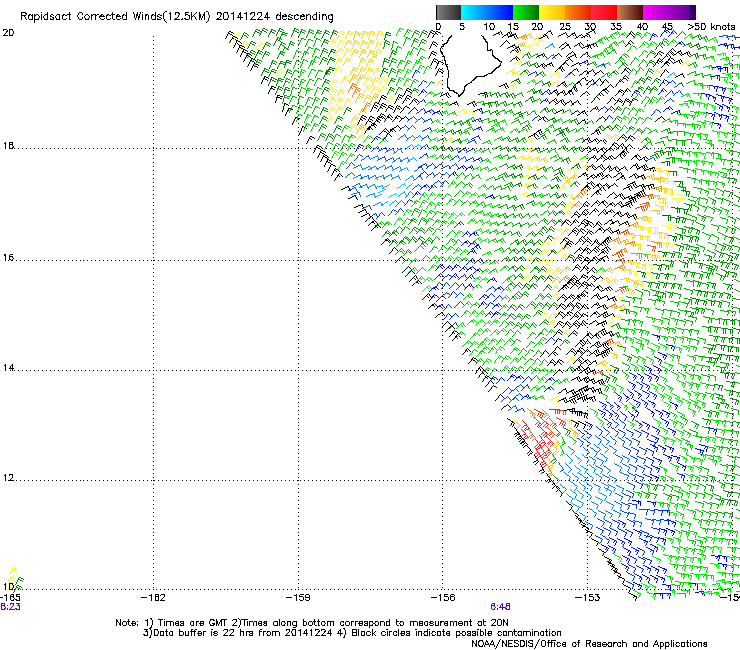Image resolution: width=740 pixels, height=650 pixels.
Task: Click the legend tick label '25'
Action: click(x=565, y=27)
